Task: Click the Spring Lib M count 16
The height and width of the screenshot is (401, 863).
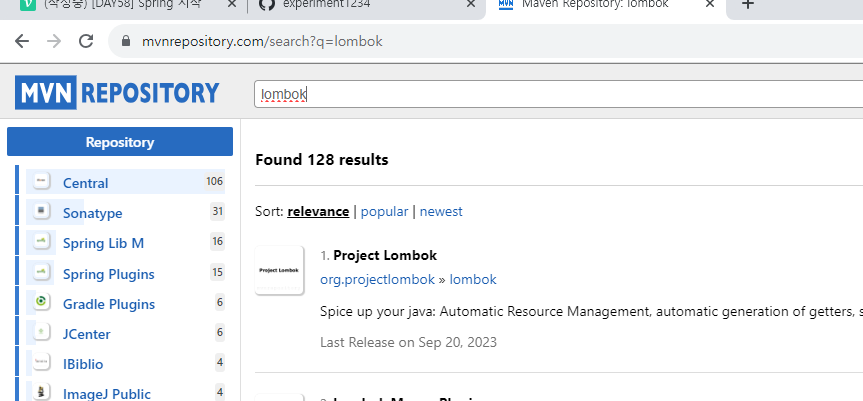Action: pos(218,241)
